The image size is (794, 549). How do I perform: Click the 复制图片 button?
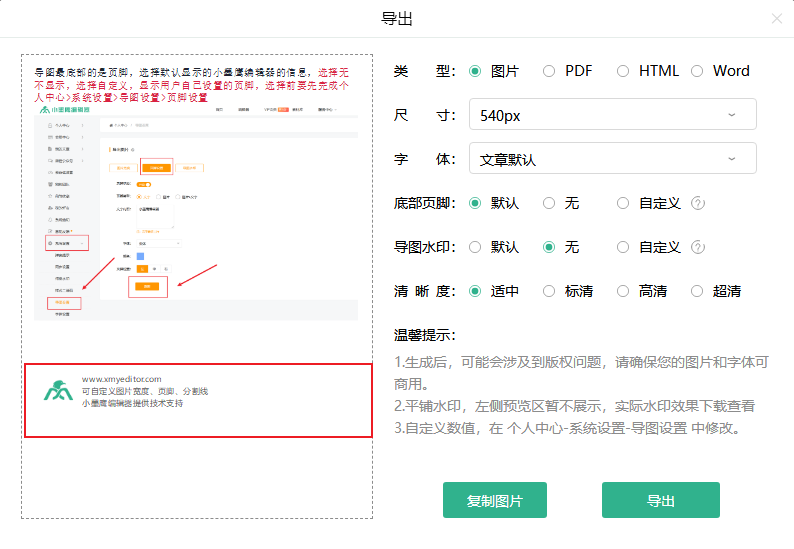(495, 500)
